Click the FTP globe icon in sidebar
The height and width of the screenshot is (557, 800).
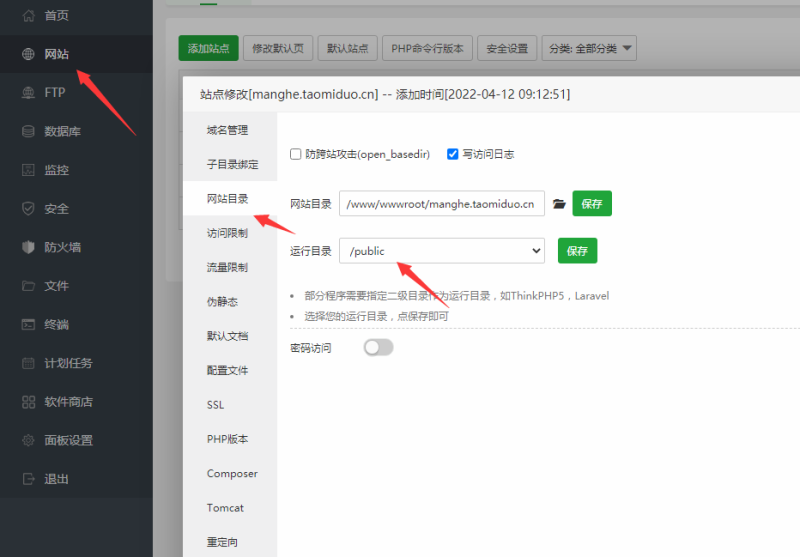29,93
